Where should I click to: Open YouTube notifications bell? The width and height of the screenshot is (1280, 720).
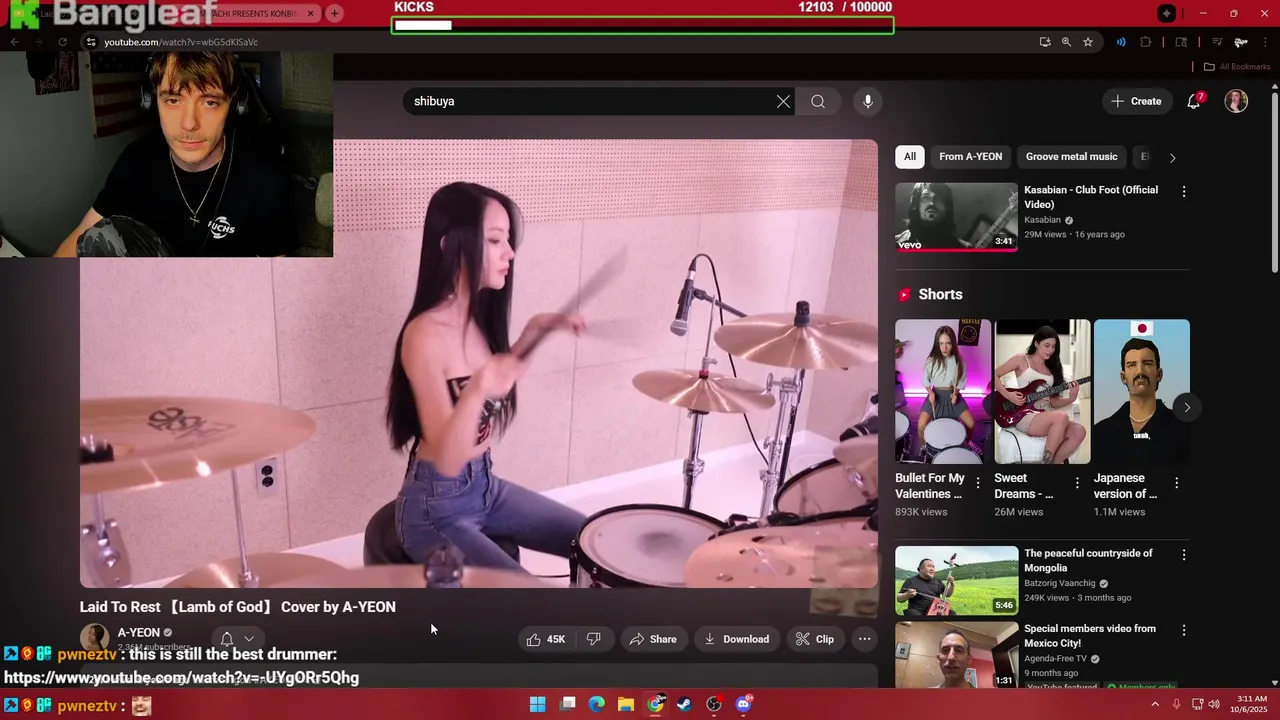[1193, 101]
